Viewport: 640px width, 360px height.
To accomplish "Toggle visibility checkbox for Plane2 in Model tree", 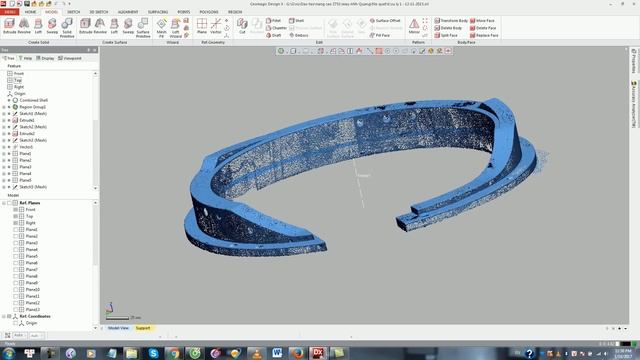I will point(16,236).
